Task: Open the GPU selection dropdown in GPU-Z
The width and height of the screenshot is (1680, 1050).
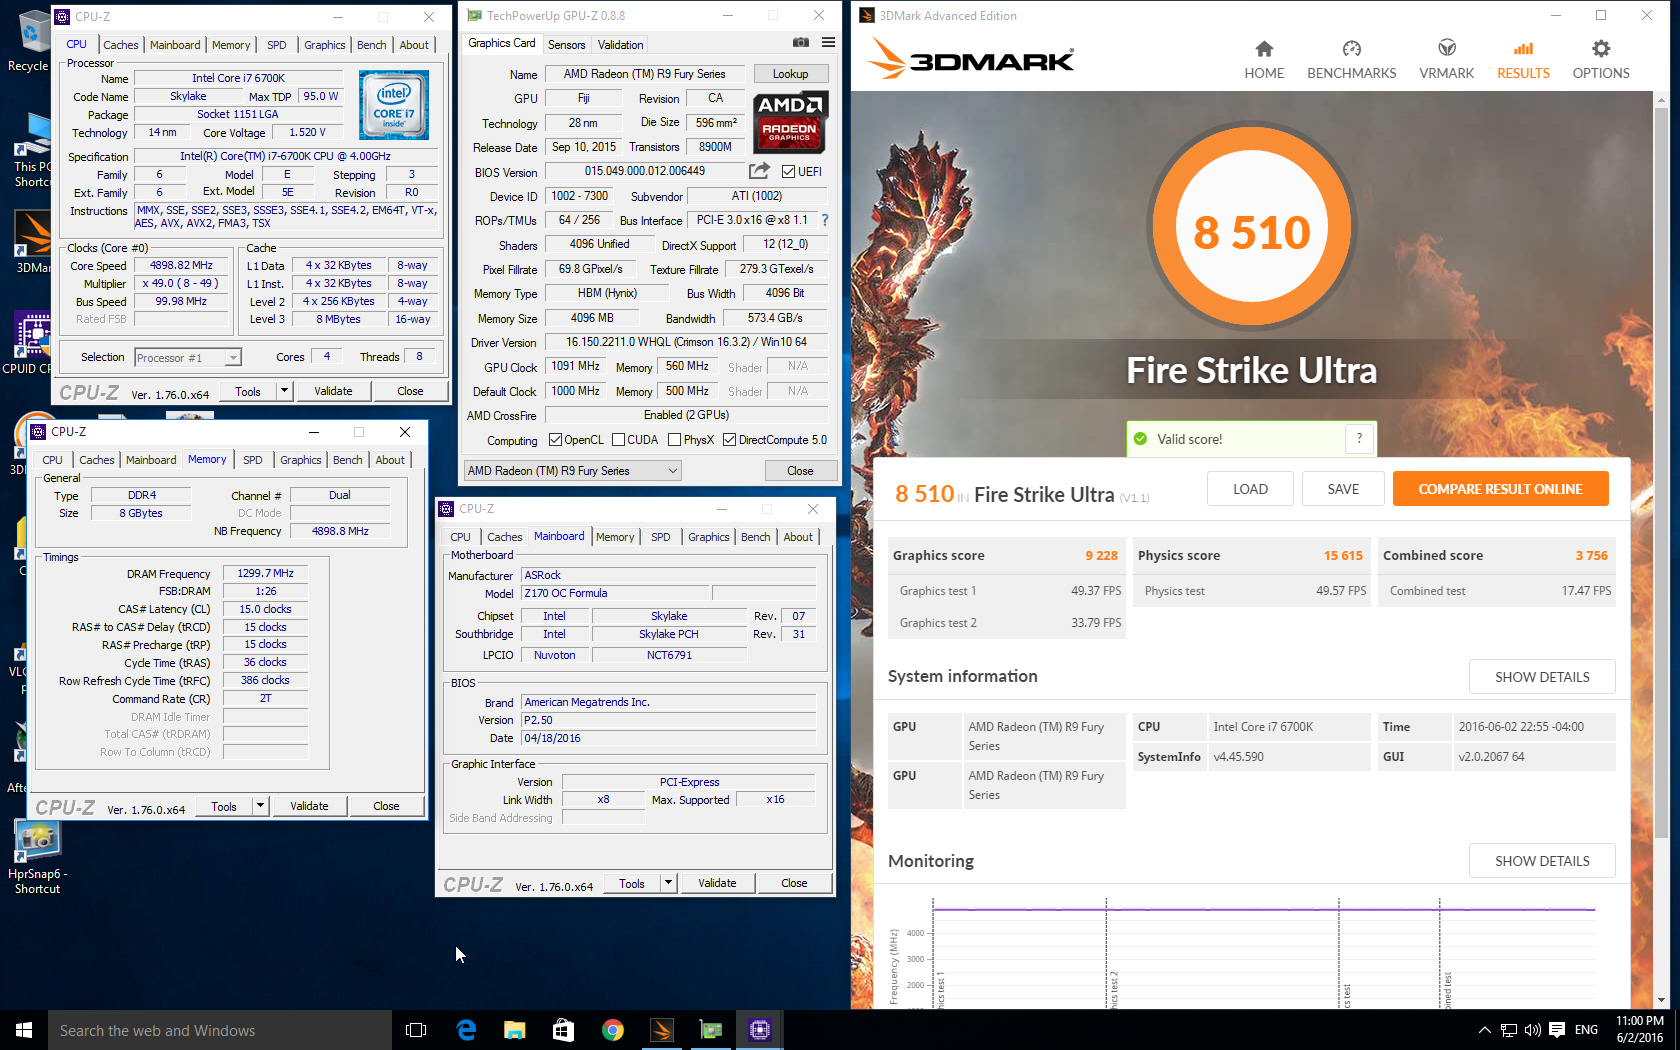Action: pos(573,470)
